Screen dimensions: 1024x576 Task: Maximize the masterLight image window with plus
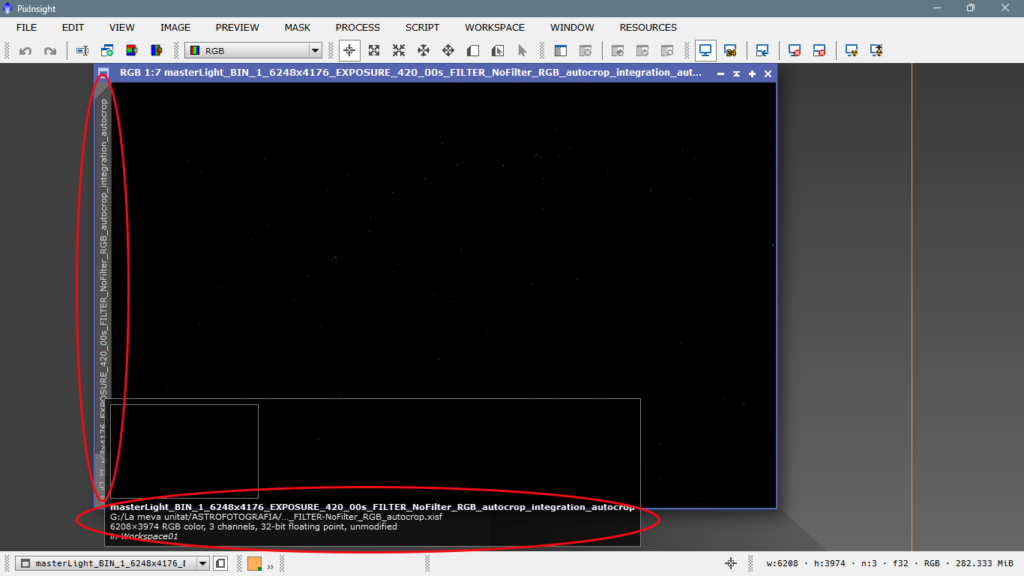click(x=752, y=74)
